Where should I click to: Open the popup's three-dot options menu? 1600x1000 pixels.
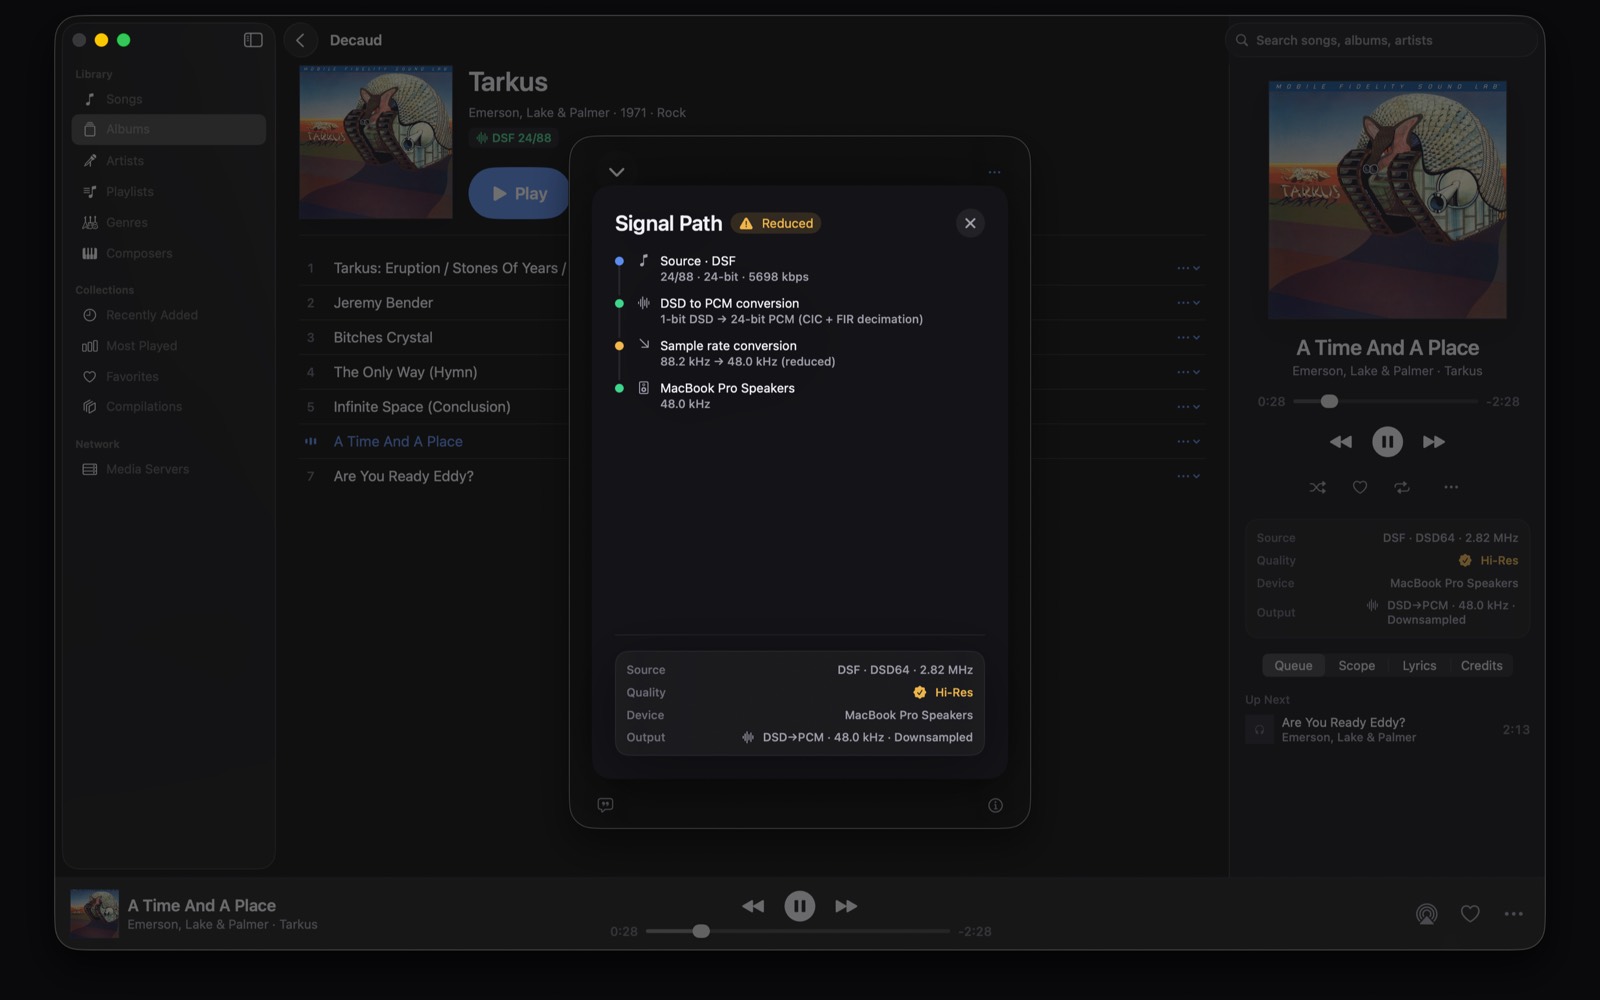pos(994,172)
